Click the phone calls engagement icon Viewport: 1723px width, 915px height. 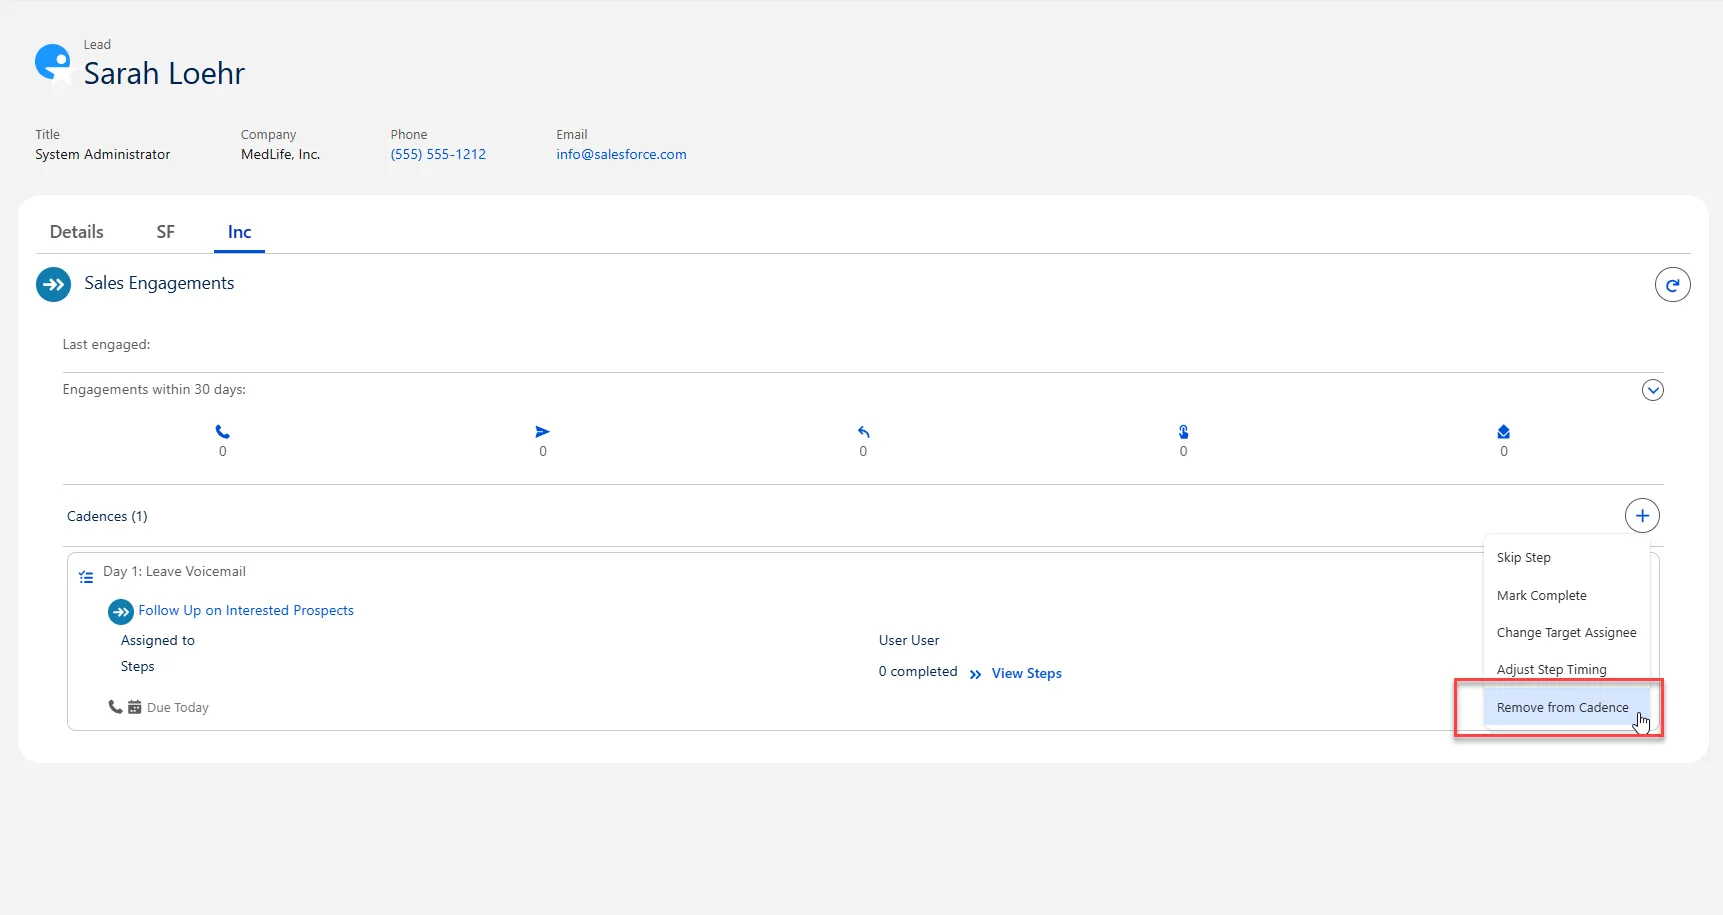point(222,432)
